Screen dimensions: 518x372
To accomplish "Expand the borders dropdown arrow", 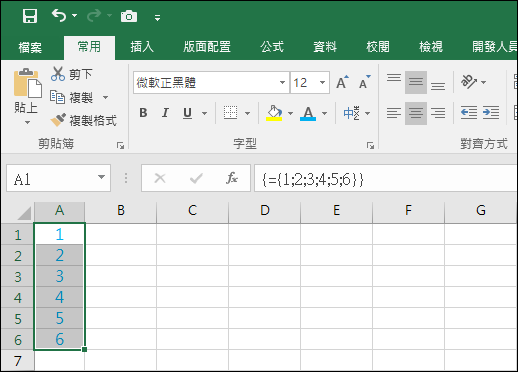I will coord(247,113).
